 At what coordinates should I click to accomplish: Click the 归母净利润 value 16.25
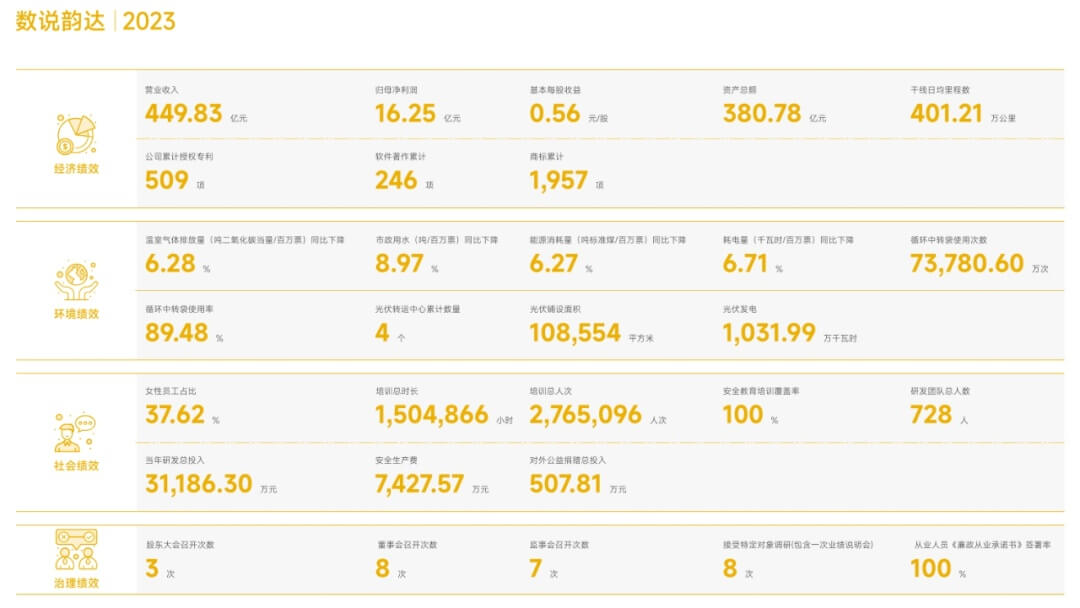point(405,114)
